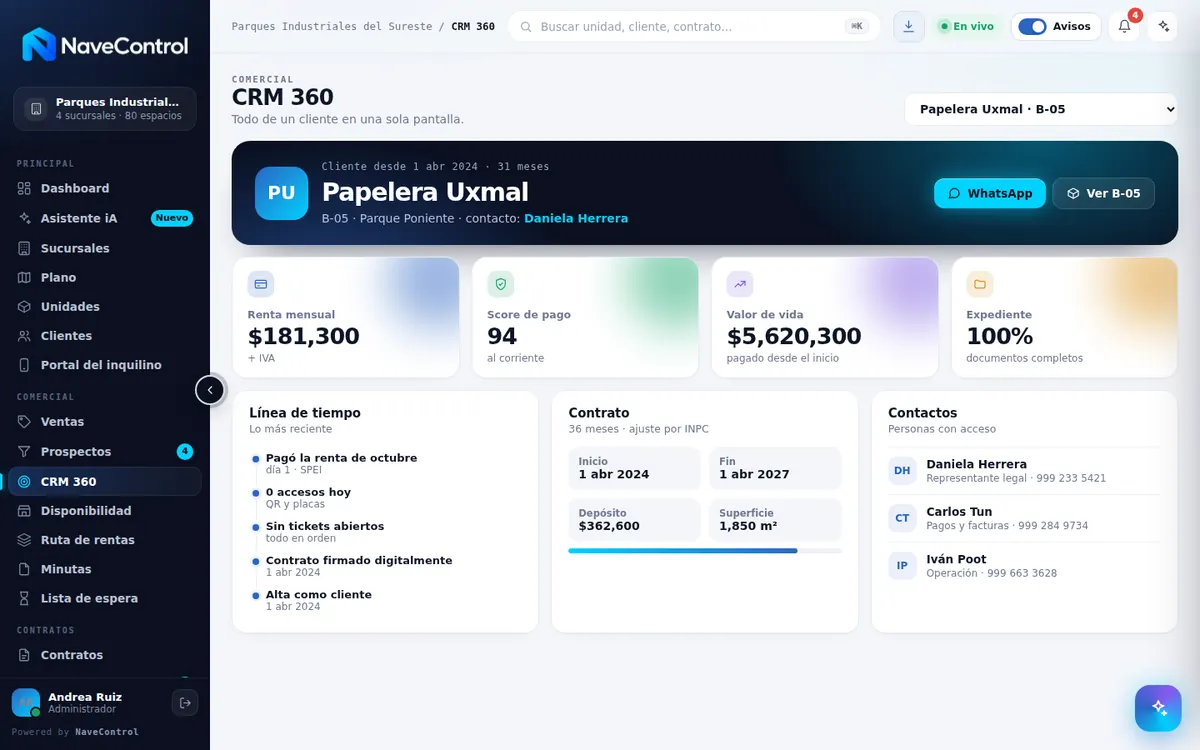
Task: Click the sparkle icon in the top bar
Action: [x=1162, y=26]
